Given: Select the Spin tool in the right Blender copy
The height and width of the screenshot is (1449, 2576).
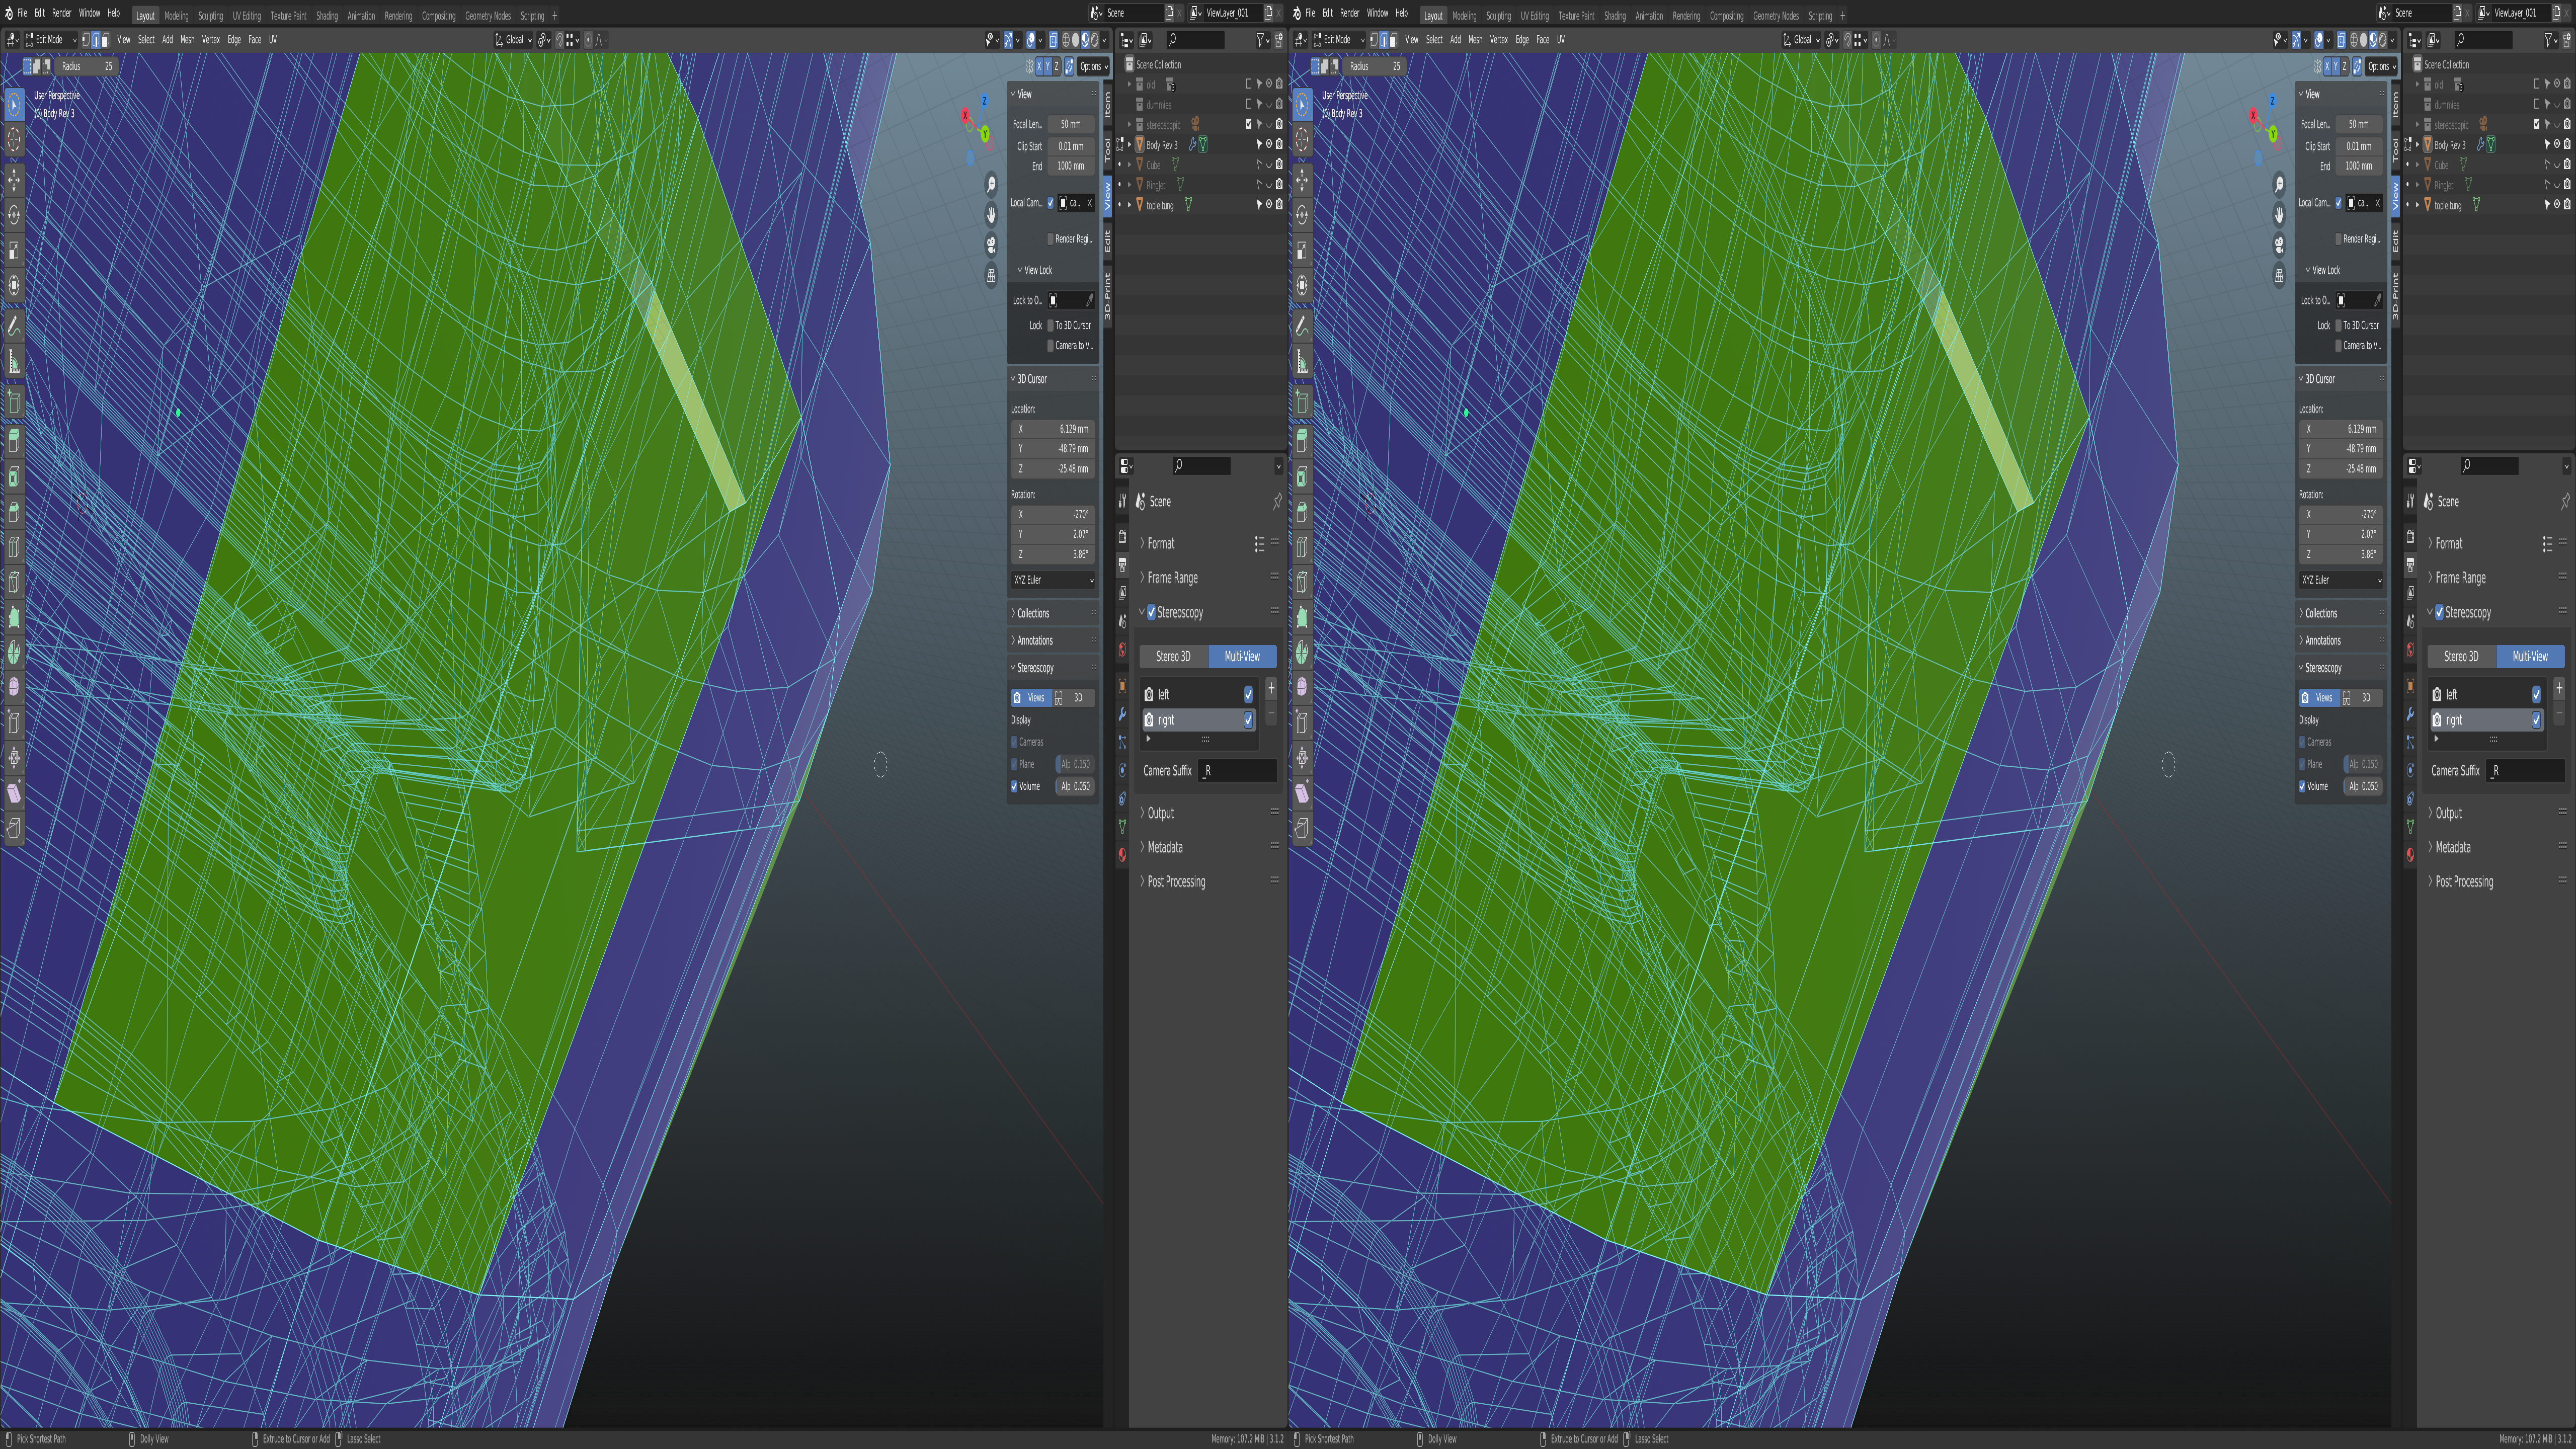Looking at the screenshot, I should click(1302, 652).
